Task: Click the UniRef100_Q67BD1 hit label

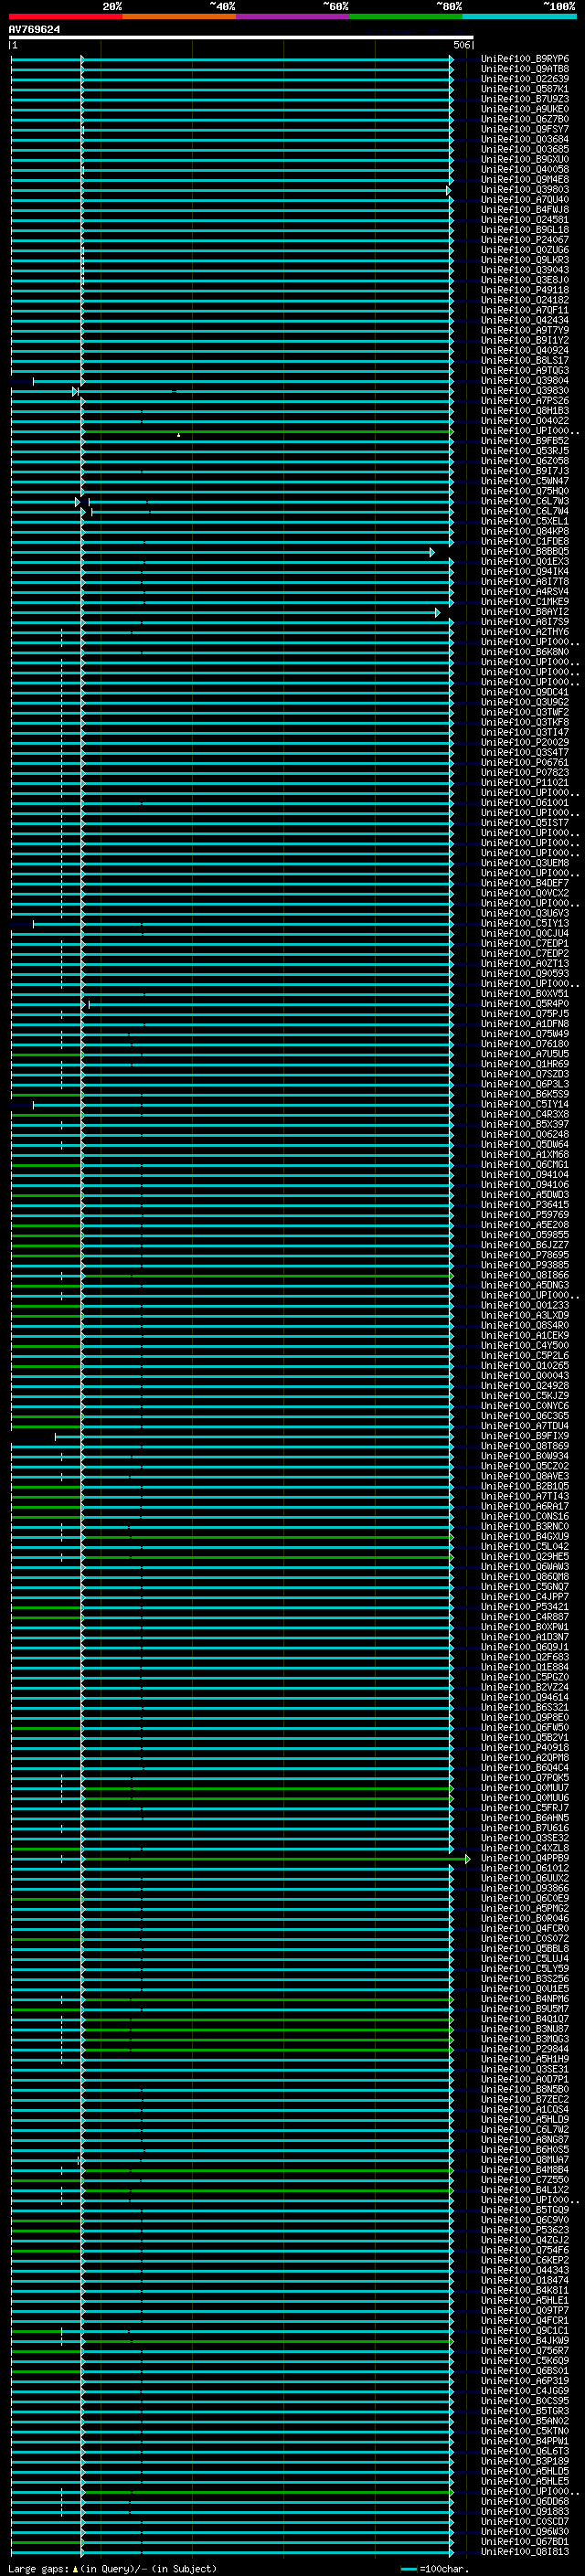Action: pos(524,2541)
